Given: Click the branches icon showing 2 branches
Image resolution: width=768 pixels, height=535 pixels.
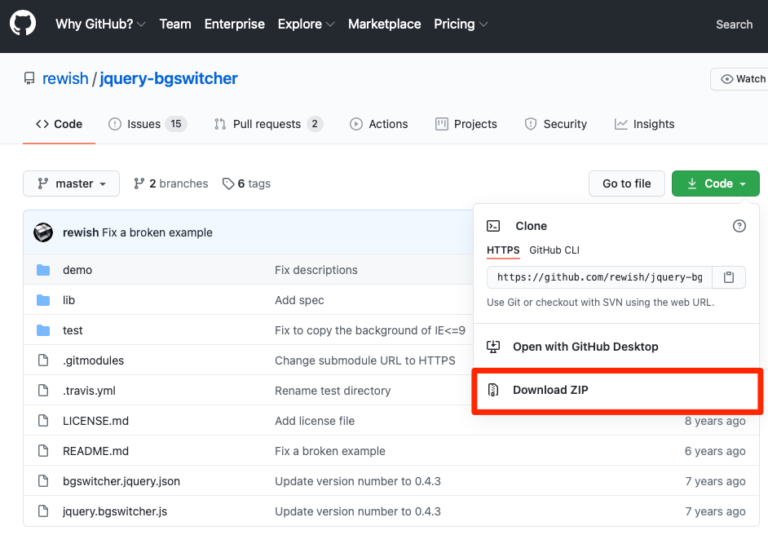Looking at the screenshot, I should click(139, 184).
